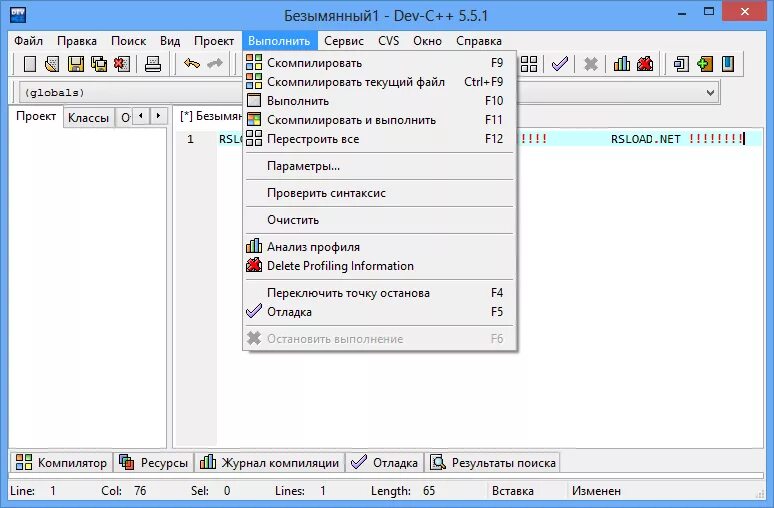Choose Отладка F5 in the dropdown menu

coord(380,312)
